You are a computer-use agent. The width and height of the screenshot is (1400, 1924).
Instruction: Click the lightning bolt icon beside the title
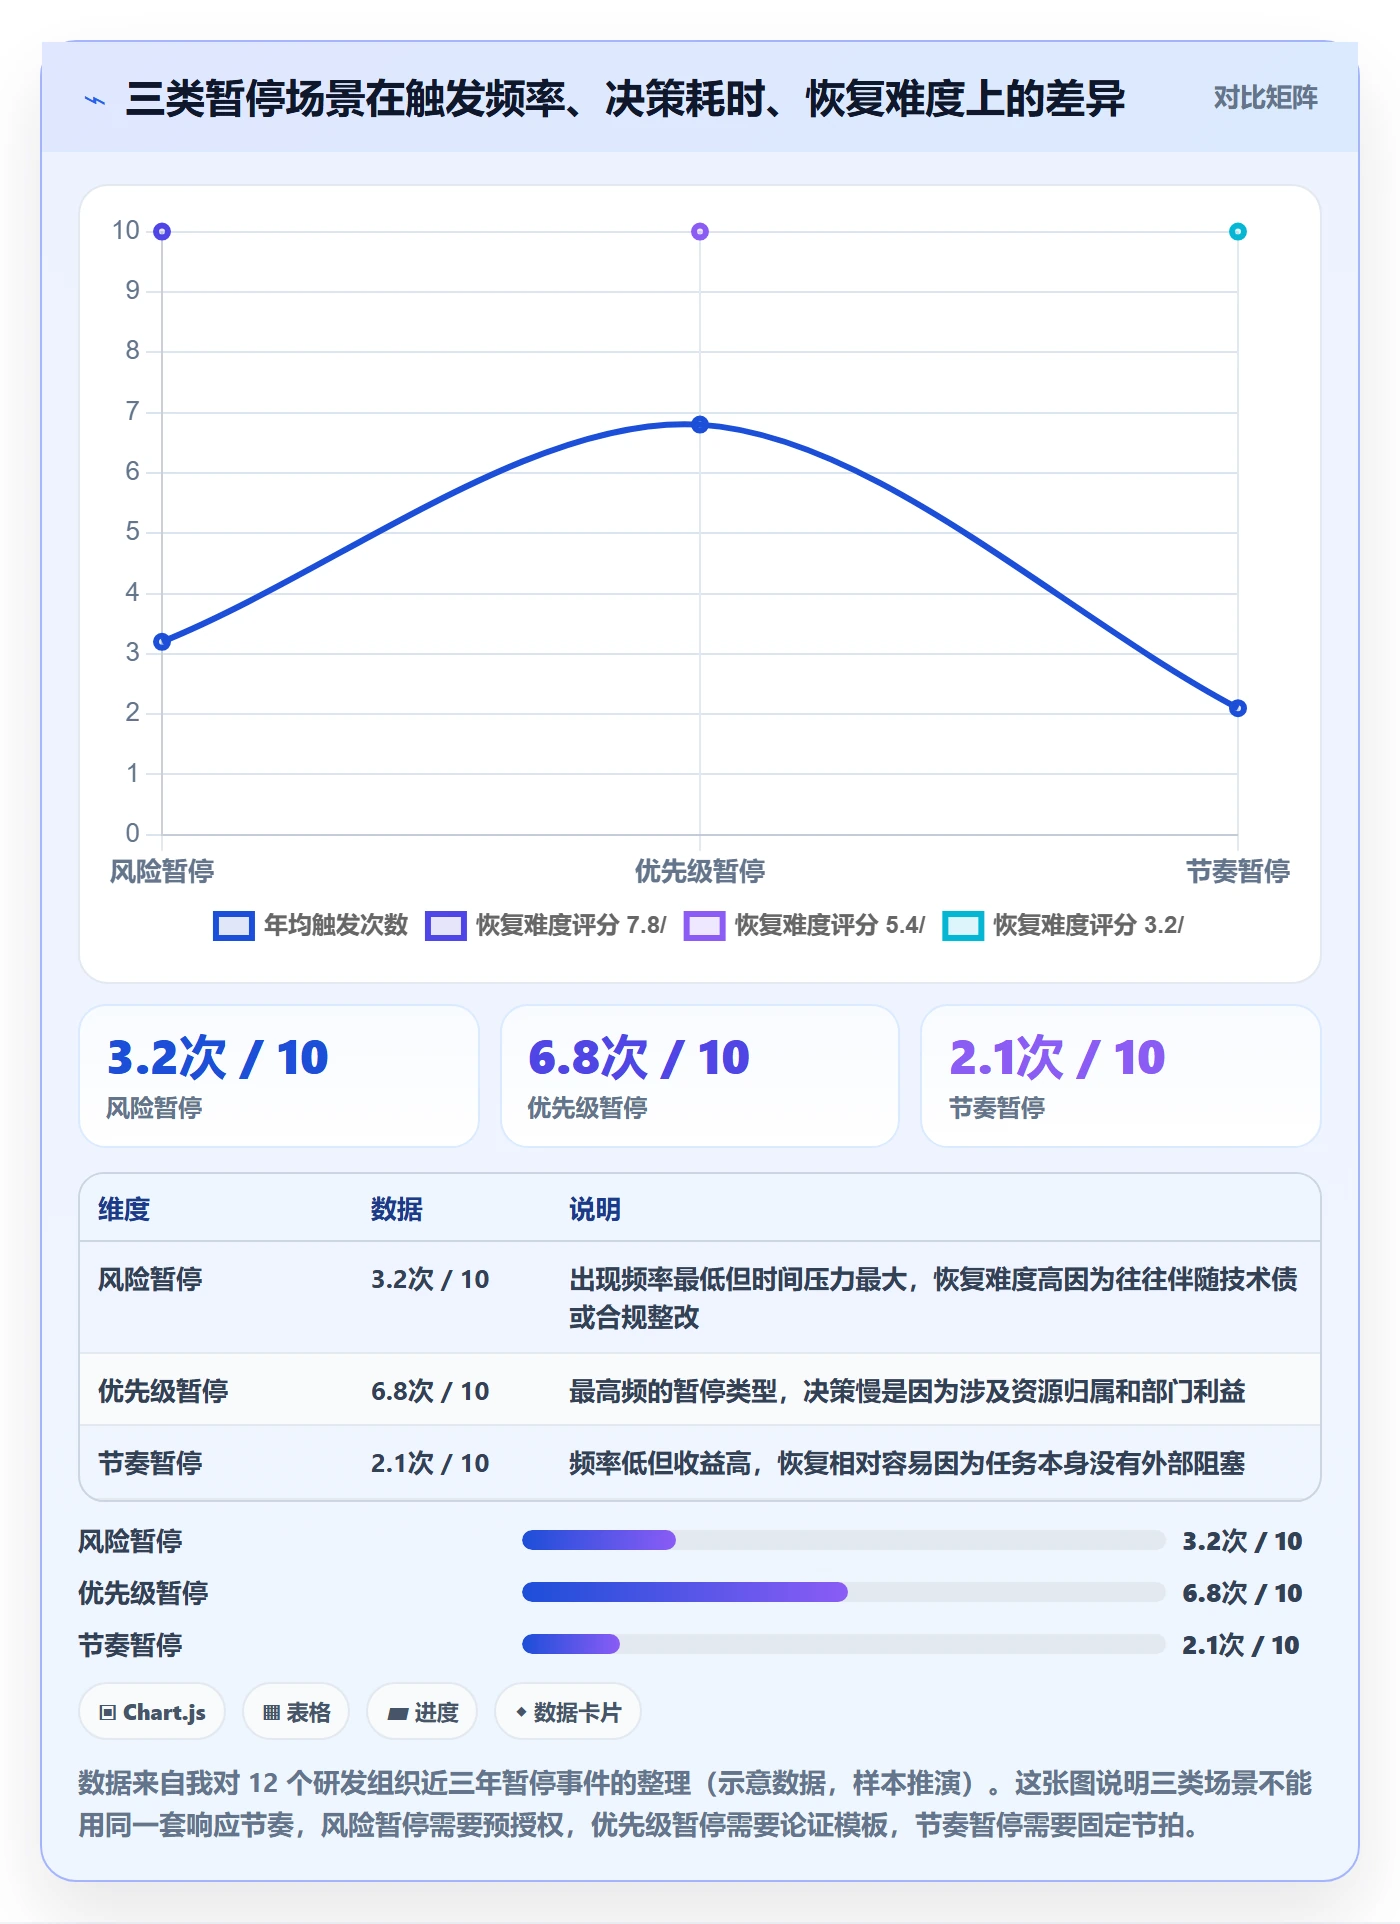point(95,100)
